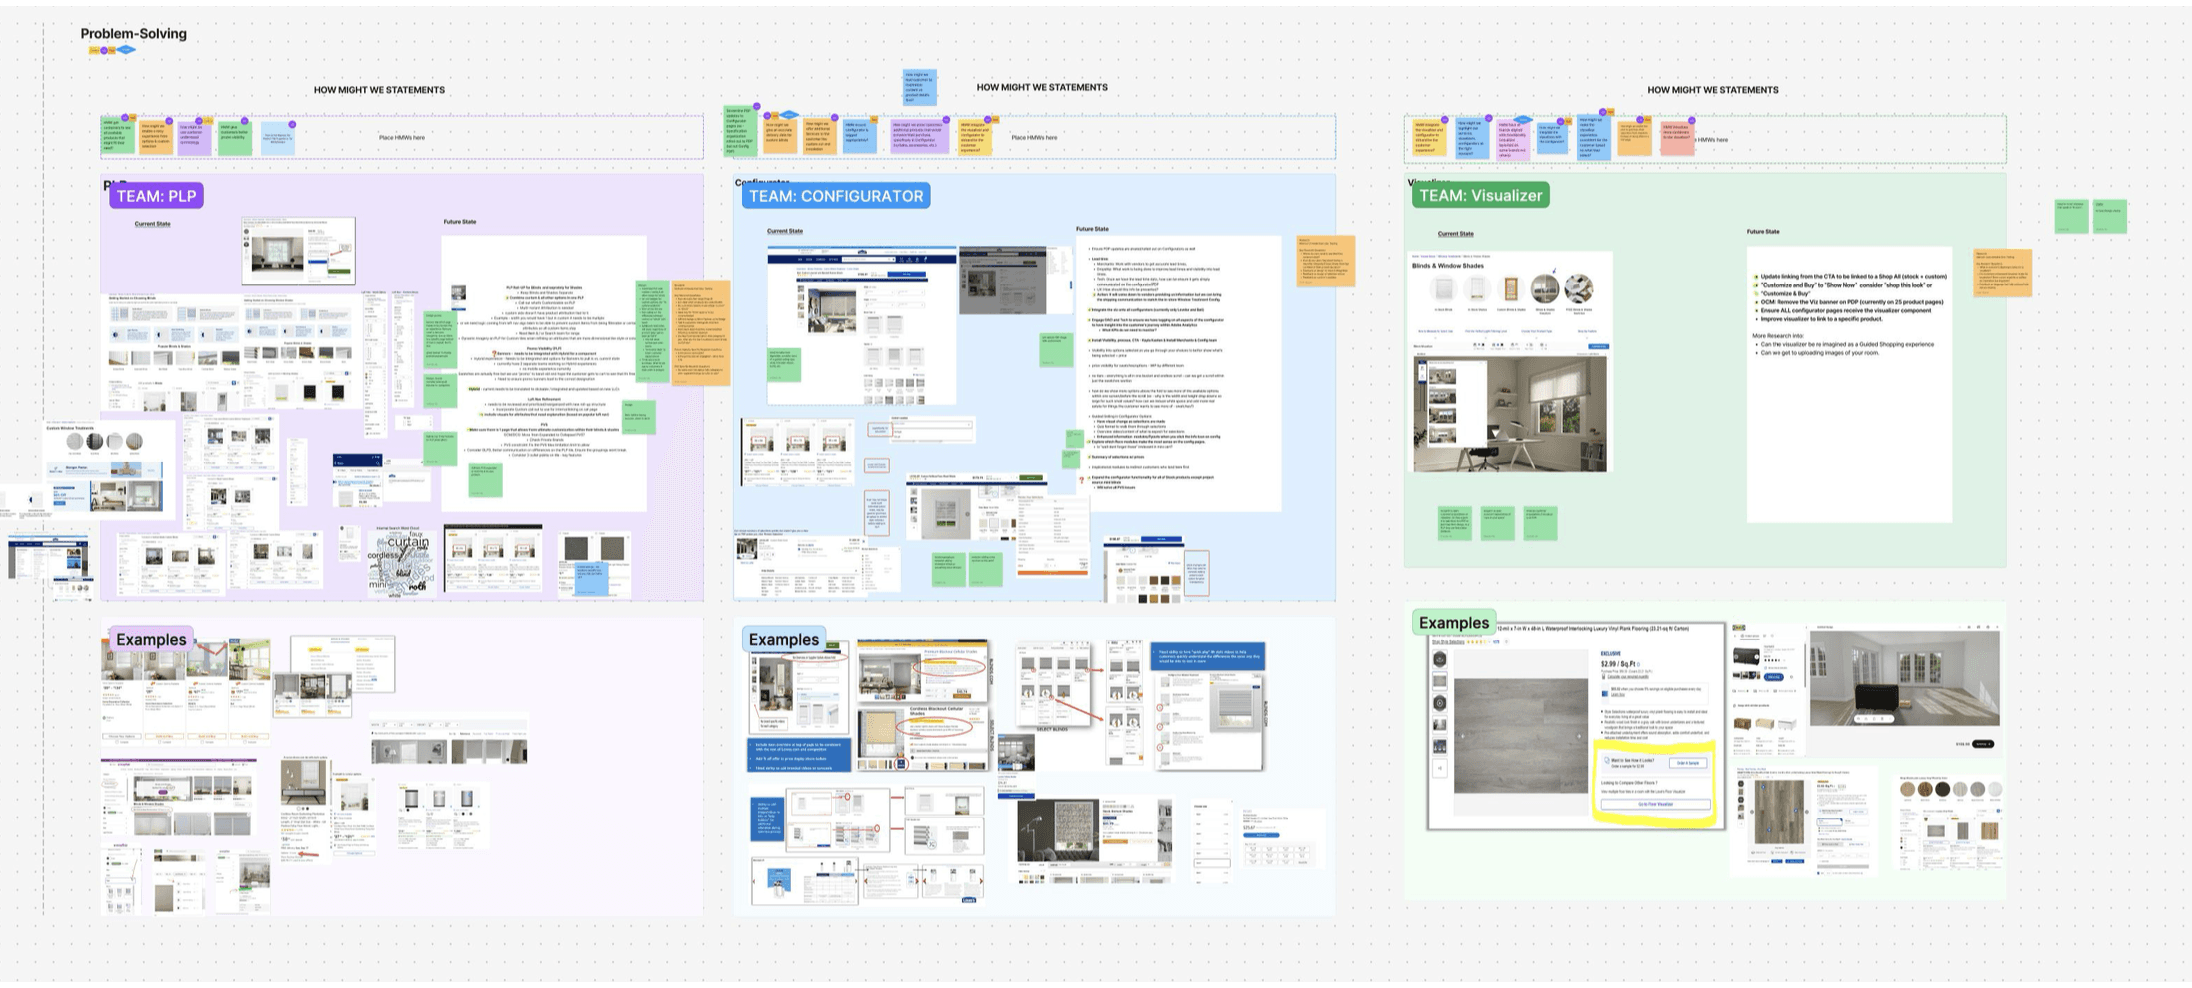This screenshot has width=2192, height=988.
Task: Select the Visualizer Future State text note
Action: click(1849, 384)
